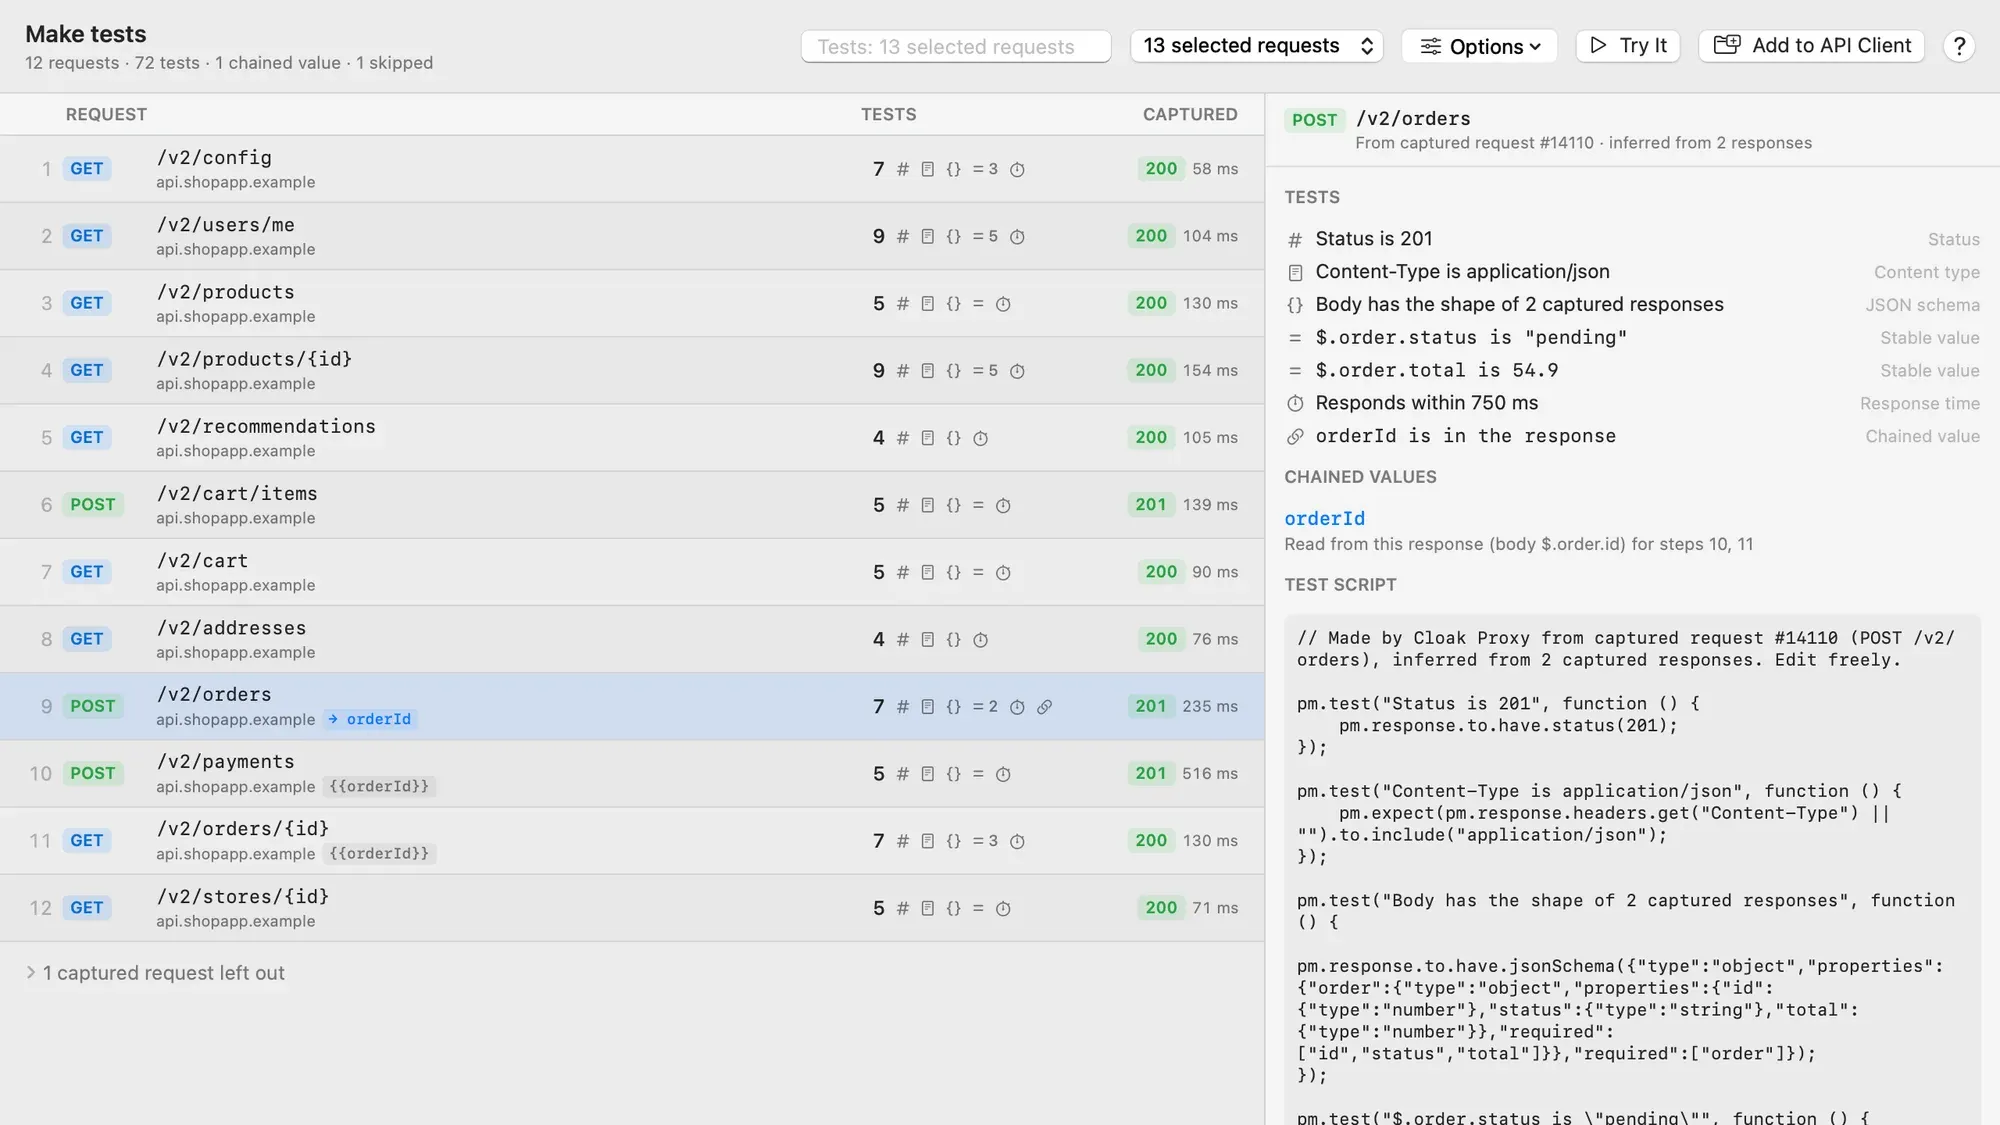Screen dimensions: 2000x1125
Task: Click the REQUEST column header
Action: (106, 115)
